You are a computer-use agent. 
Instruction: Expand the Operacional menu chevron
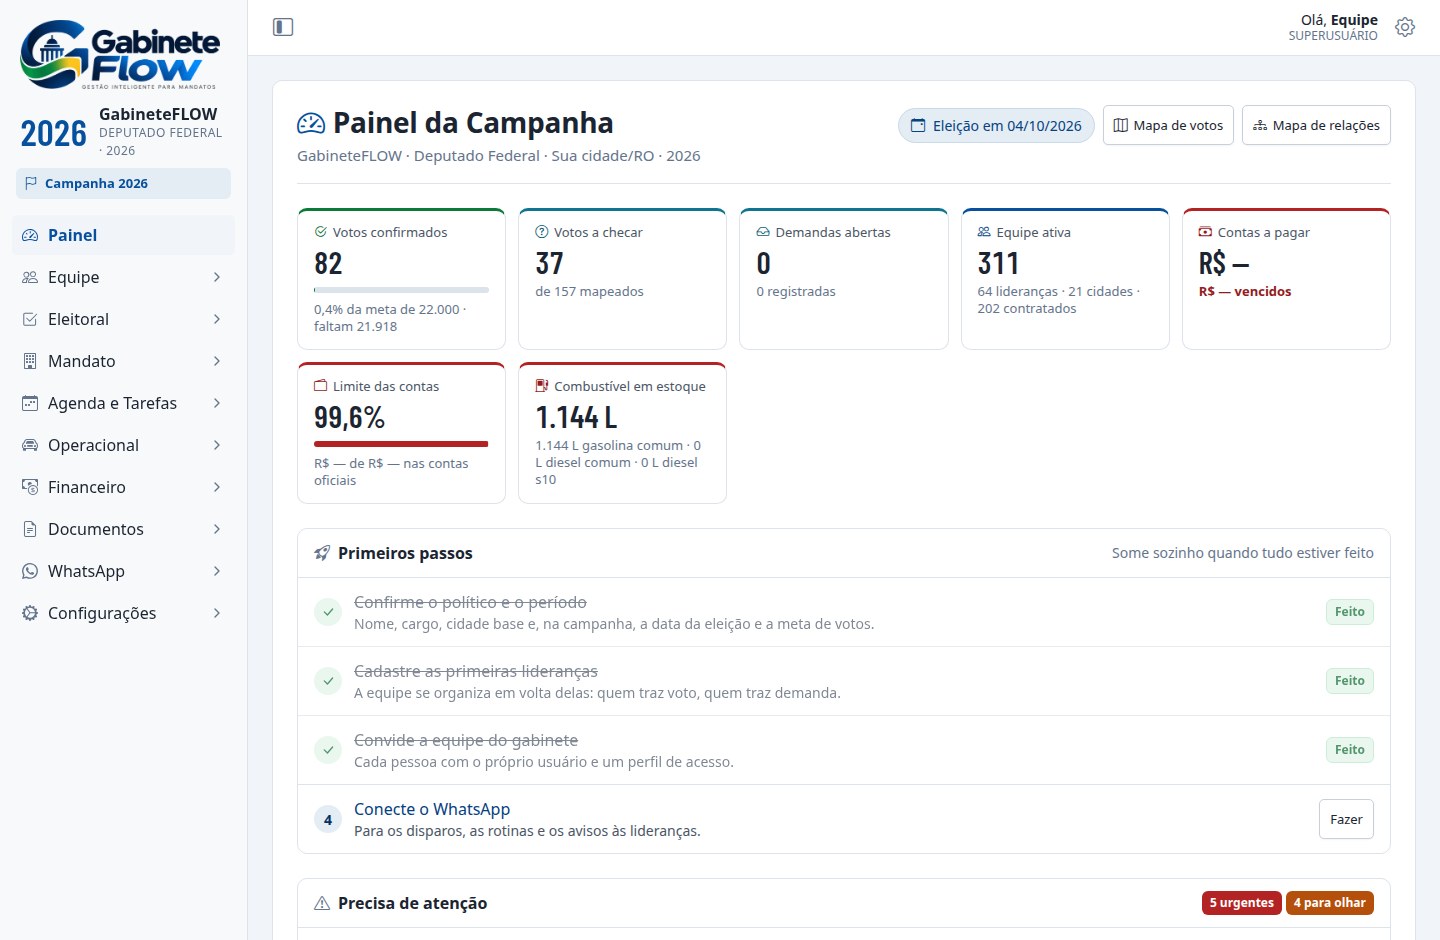coord(217,445)
